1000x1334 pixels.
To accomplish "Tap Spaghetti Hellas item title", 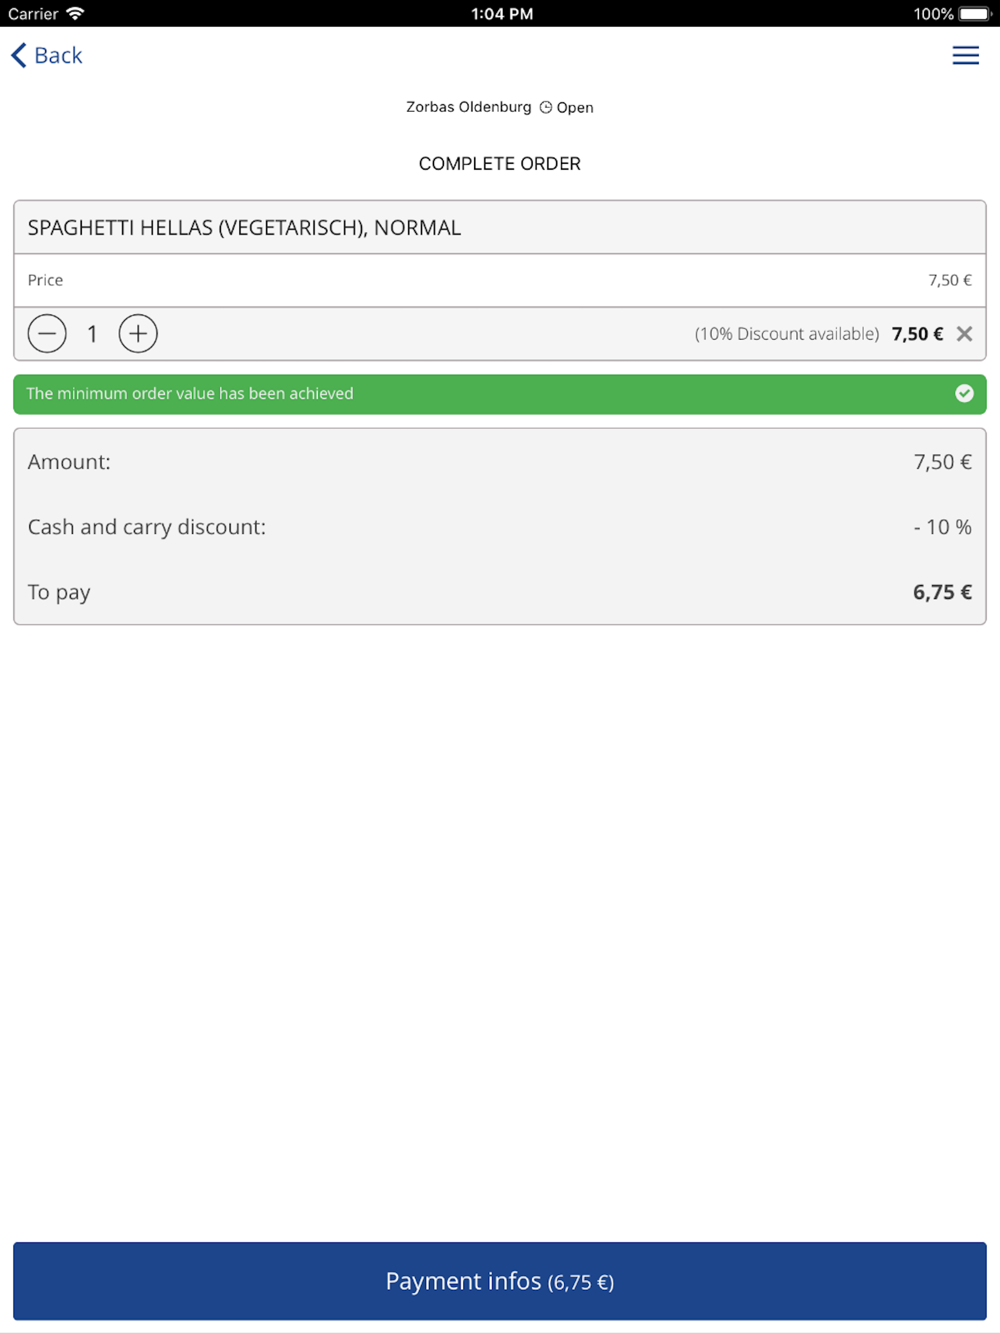I will click(244, 228).
